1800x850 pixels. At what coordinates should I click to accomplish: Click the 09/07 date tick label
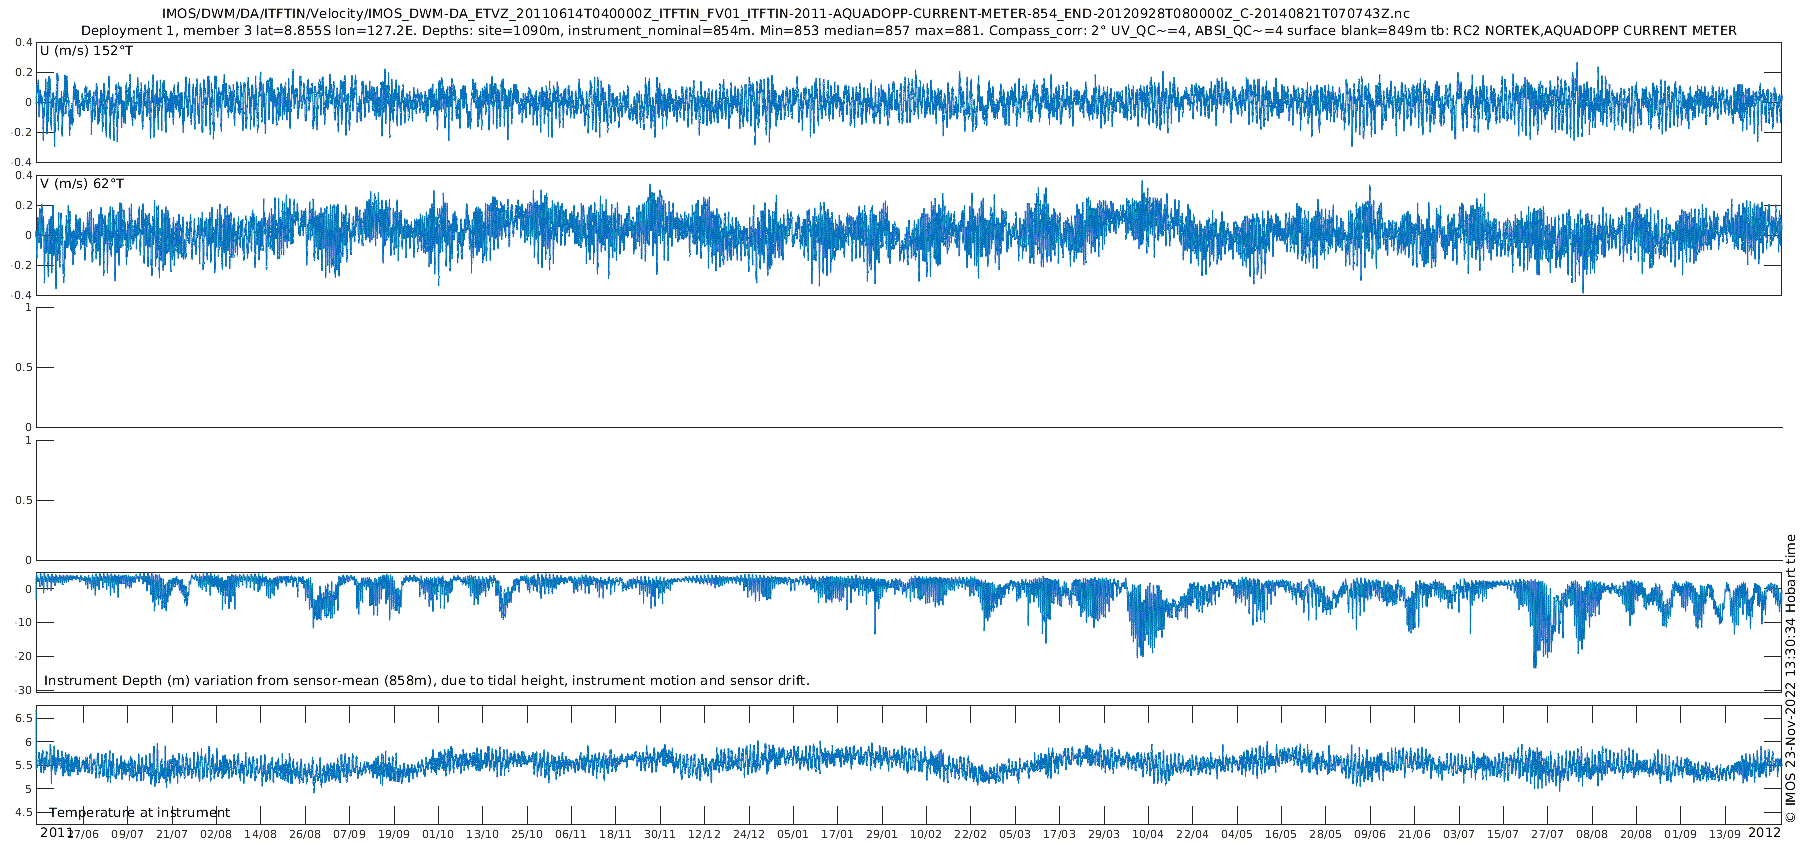(127, 834)
